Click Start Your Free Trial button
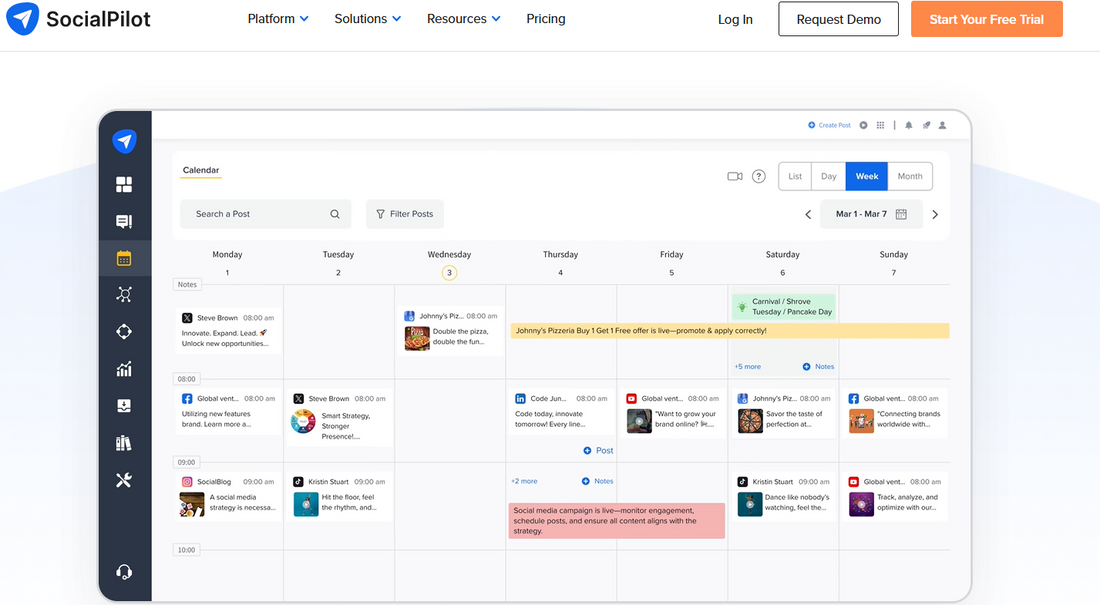The image size is (1100, 605). [986, 19]
